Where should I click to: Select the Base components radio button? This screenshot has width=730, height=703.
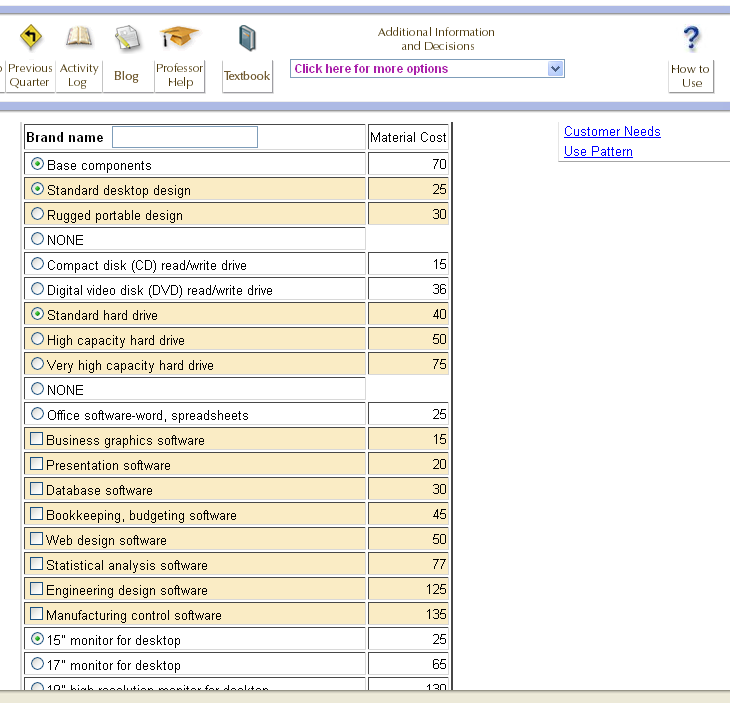click(x=37, y=164)
